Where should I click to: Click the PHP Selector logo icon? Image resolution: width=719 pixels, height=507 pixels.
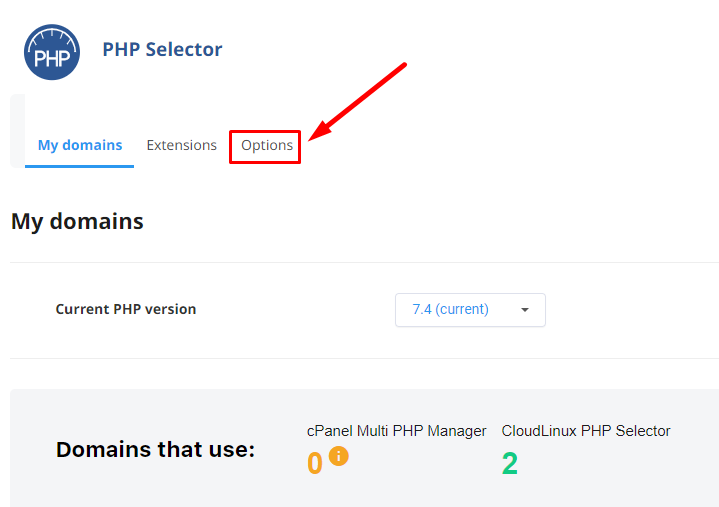[52, 52]
